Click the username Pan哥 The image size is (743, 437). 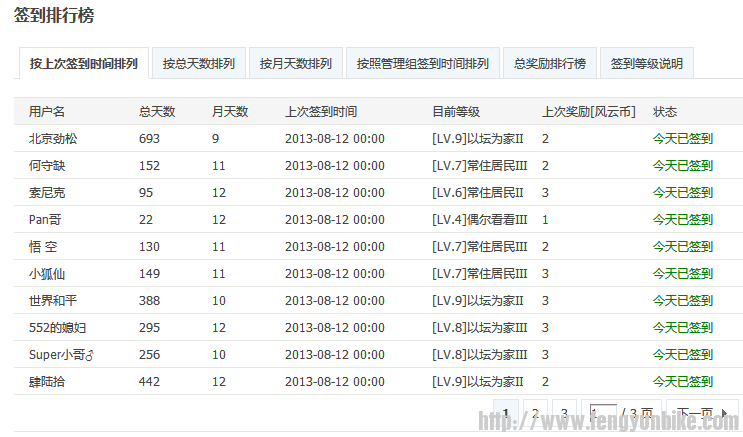coord(46,220)
